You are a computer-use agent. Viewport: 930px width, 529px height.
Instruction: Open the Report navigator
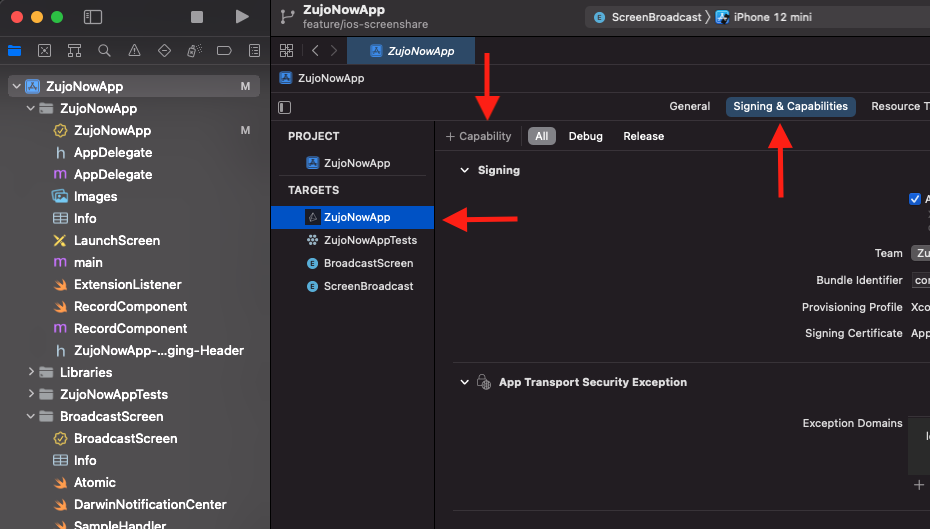(254, 51)
